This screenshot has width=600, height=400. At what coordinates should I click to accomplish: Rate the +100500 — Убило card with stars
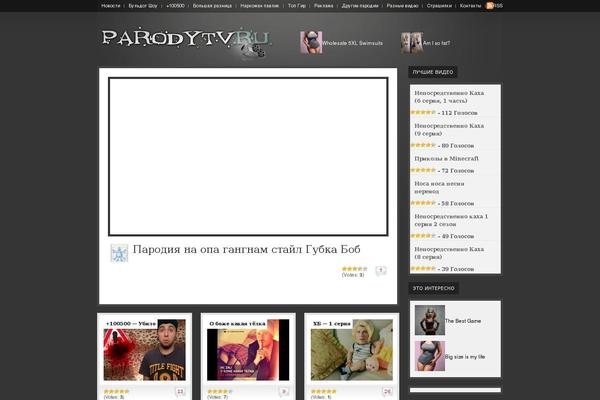[x=117, y=391]
